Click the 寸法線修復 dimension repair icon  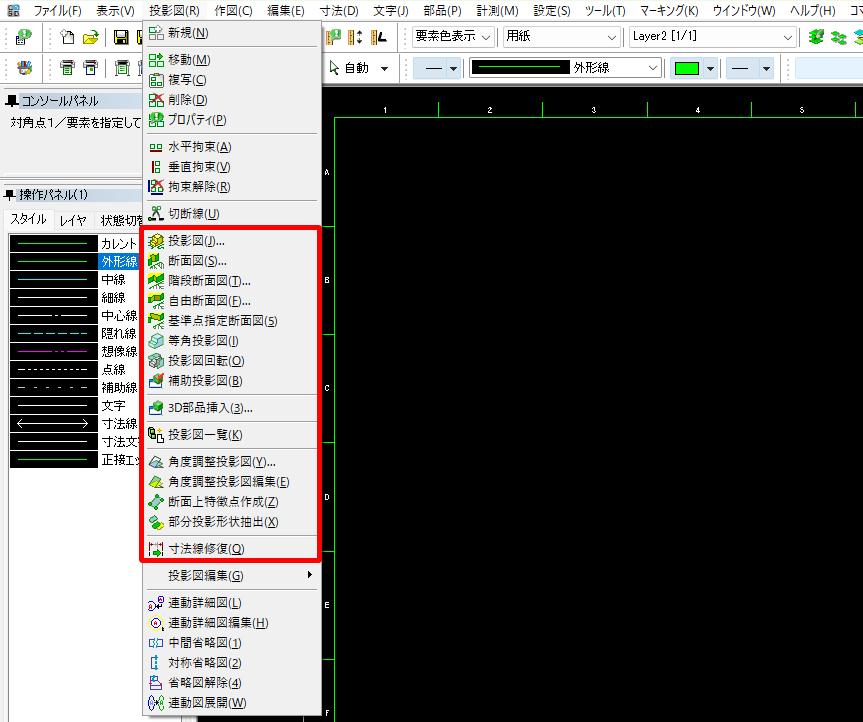155,549
